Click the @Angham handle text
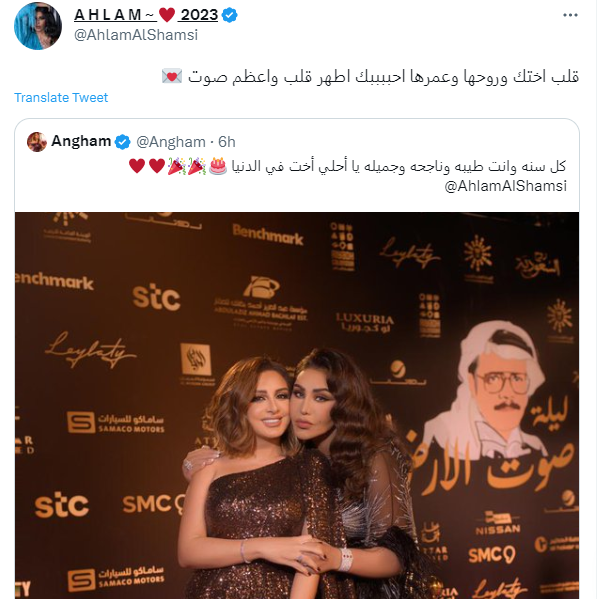597x599 pixels. (171, 142)
